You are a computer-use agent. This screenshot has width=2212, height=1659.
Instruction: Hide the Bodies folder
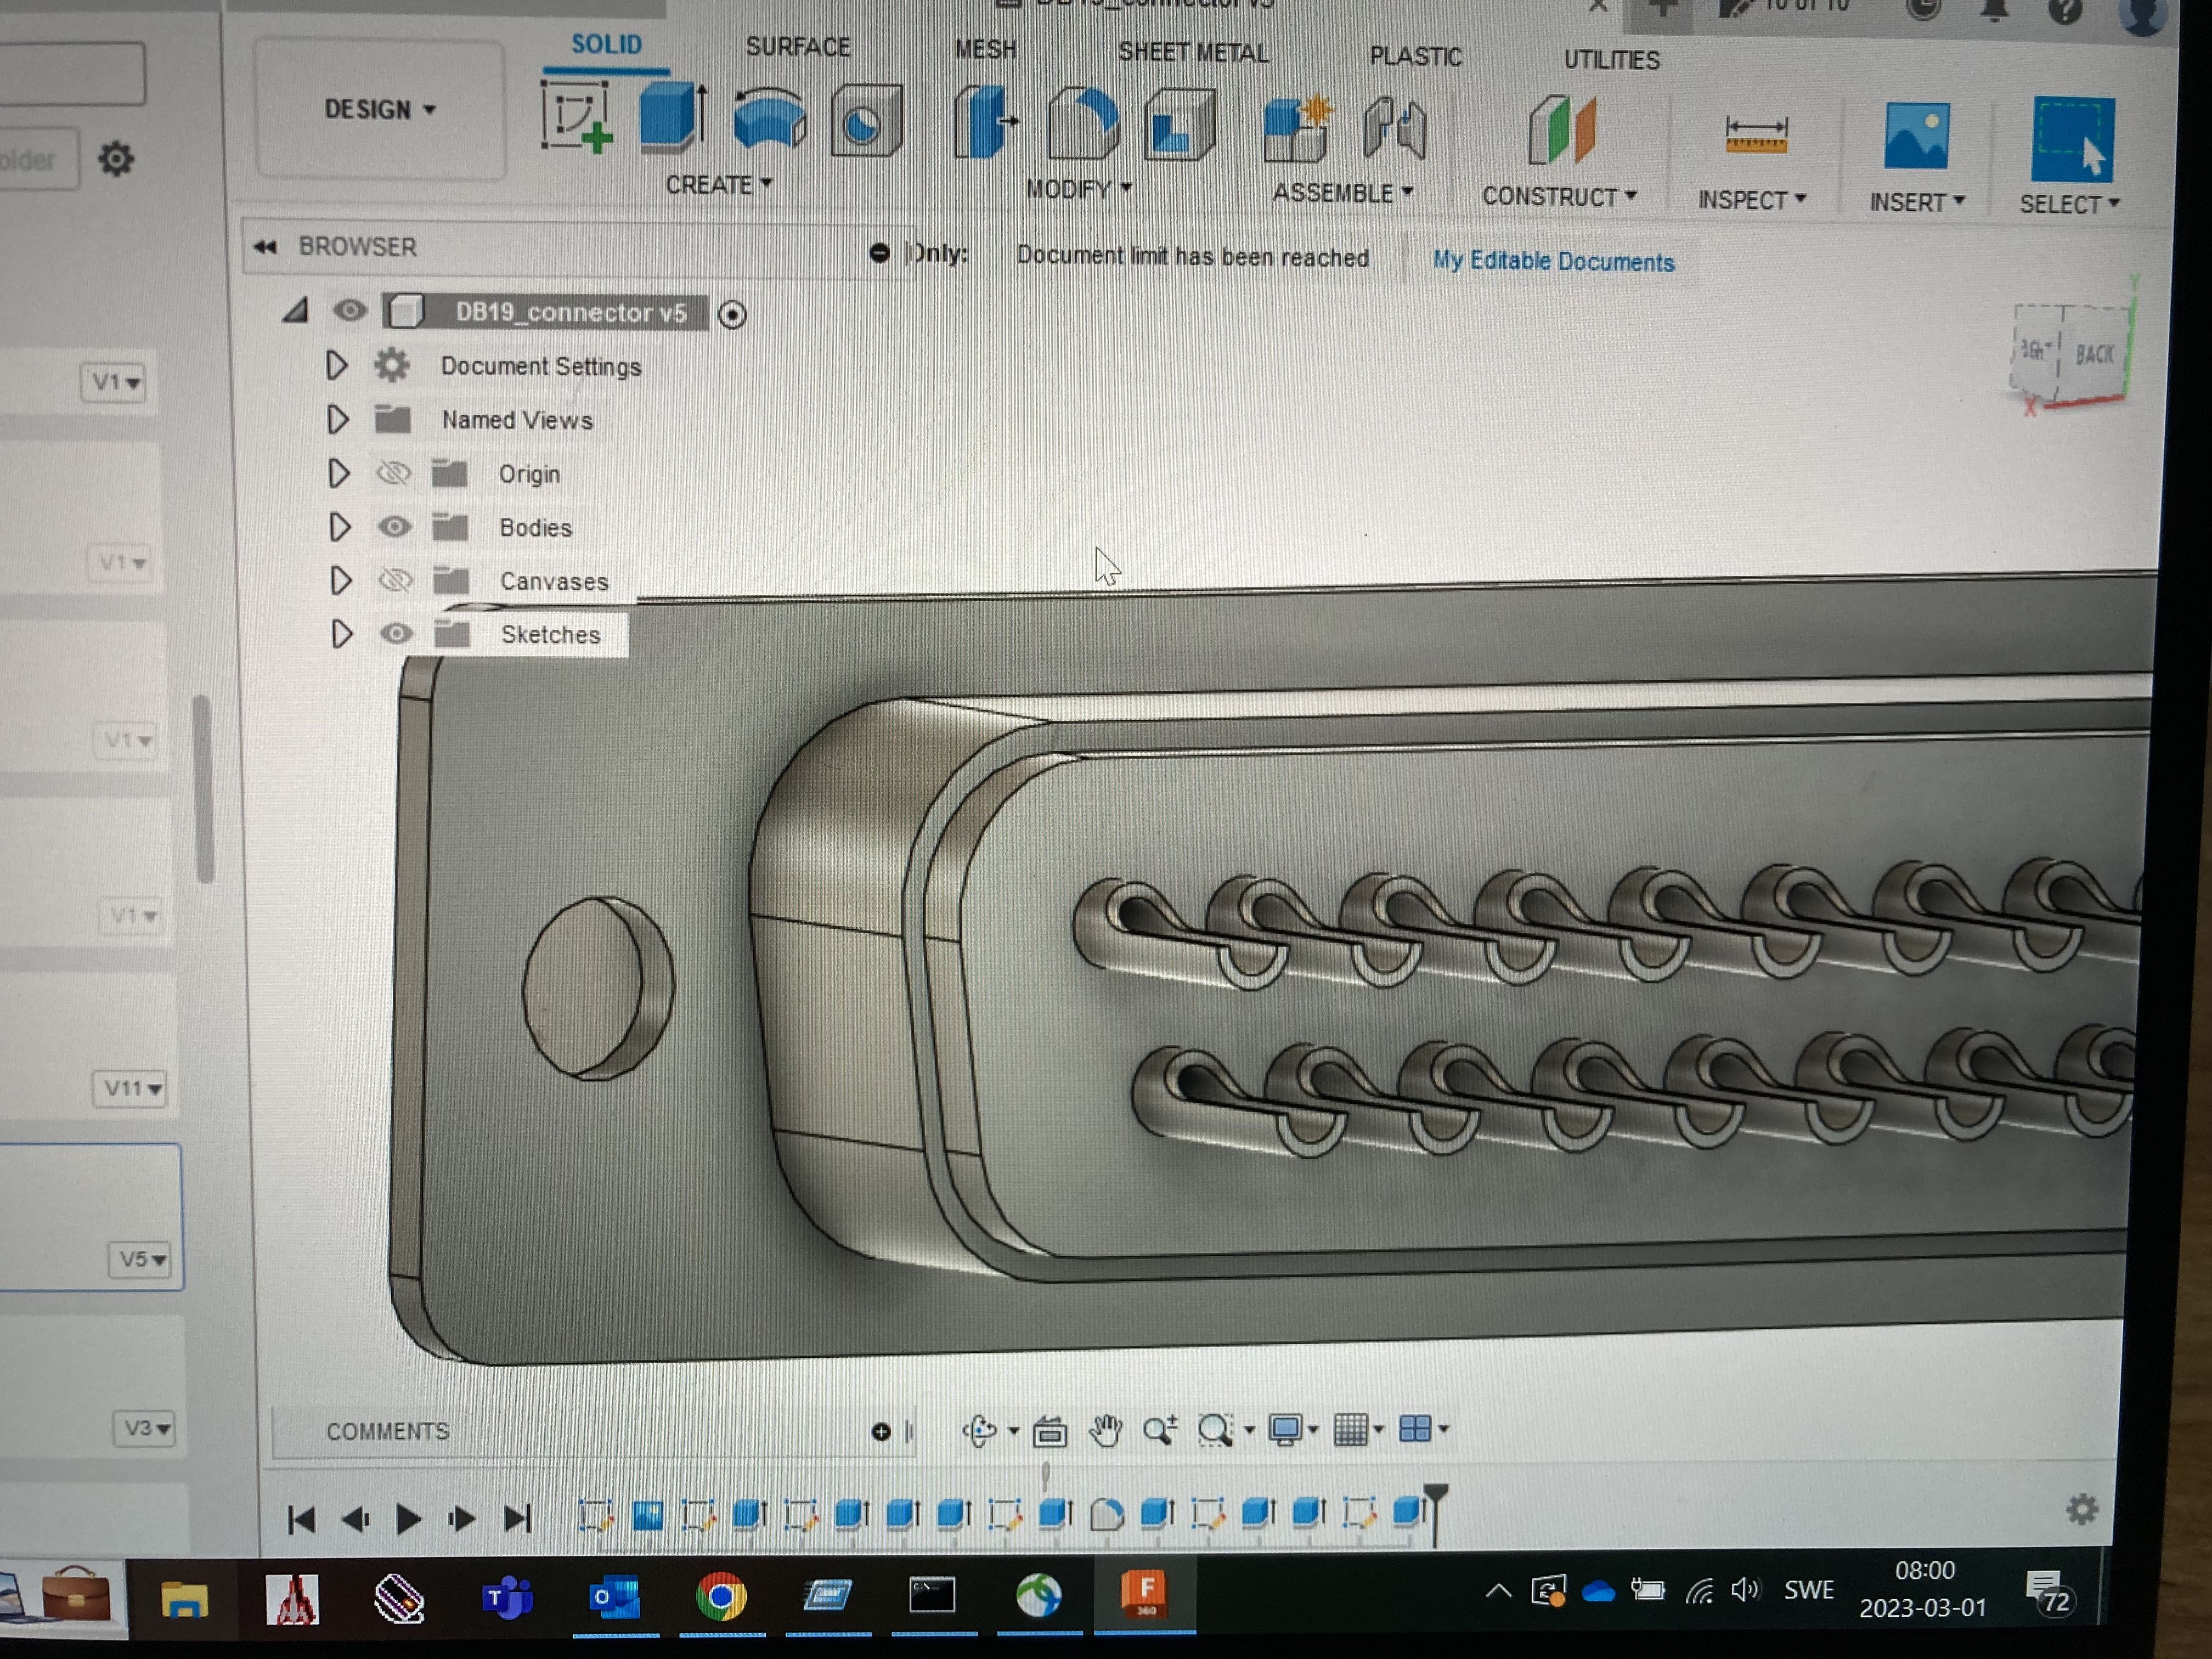[394, 526]
